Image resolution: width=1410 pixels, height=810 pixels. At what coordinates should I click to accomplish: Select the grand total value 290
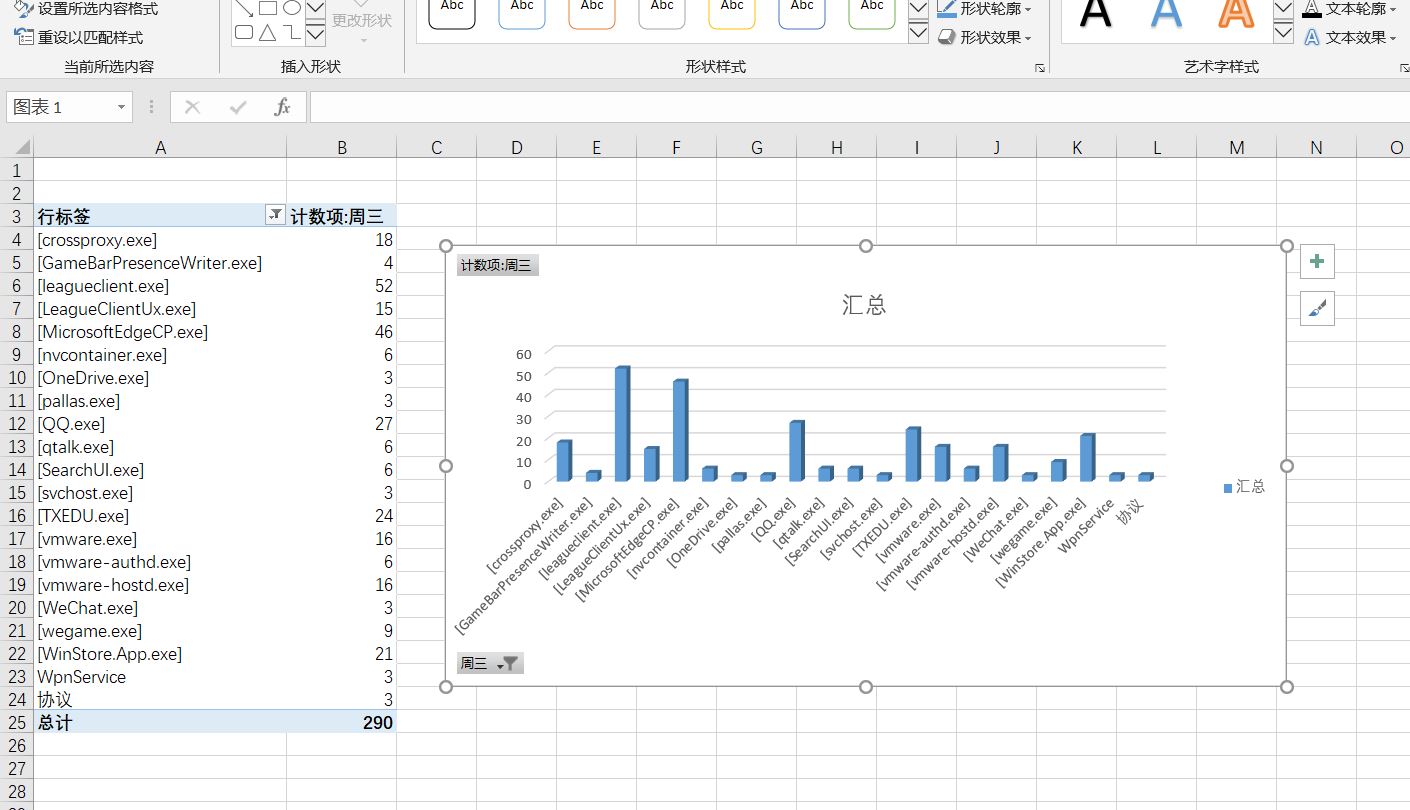coord(341,722)
